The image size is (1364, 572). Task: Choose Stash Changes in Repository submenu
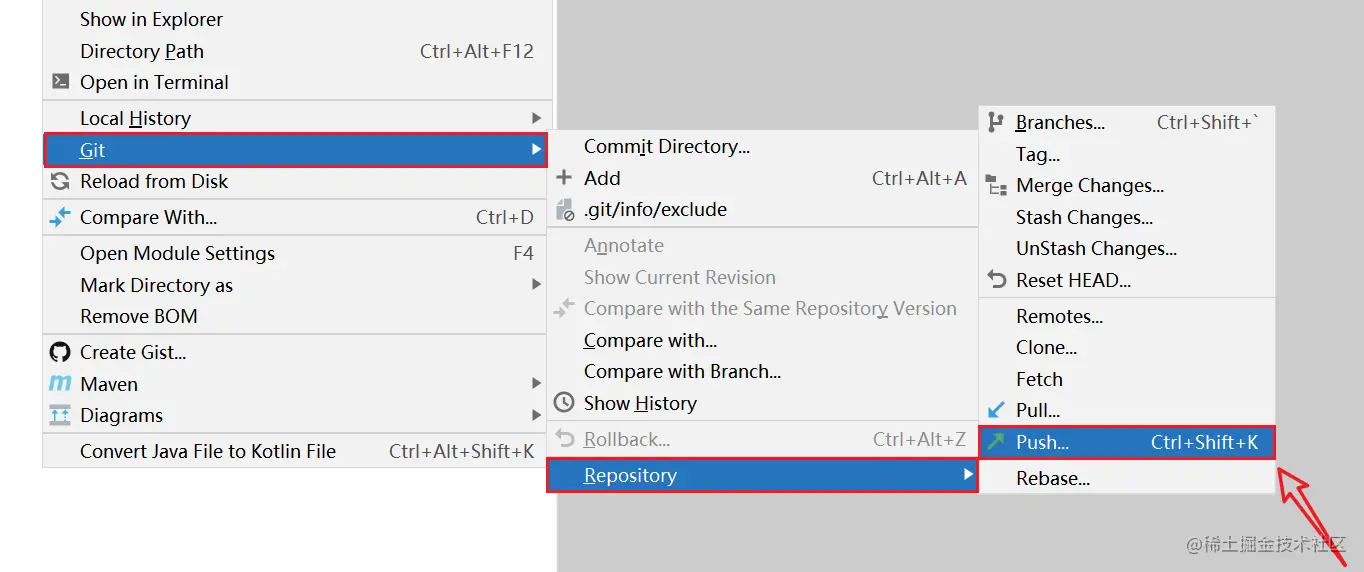pyautogui.click(x=1084, y=217)
